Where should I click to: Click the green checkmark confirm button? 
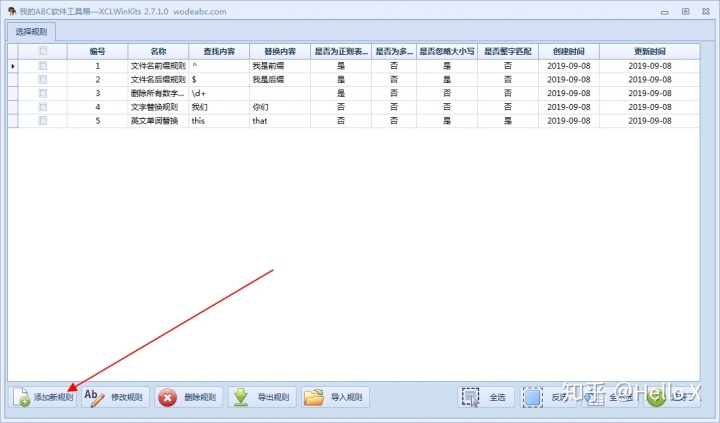pos(672,397)
